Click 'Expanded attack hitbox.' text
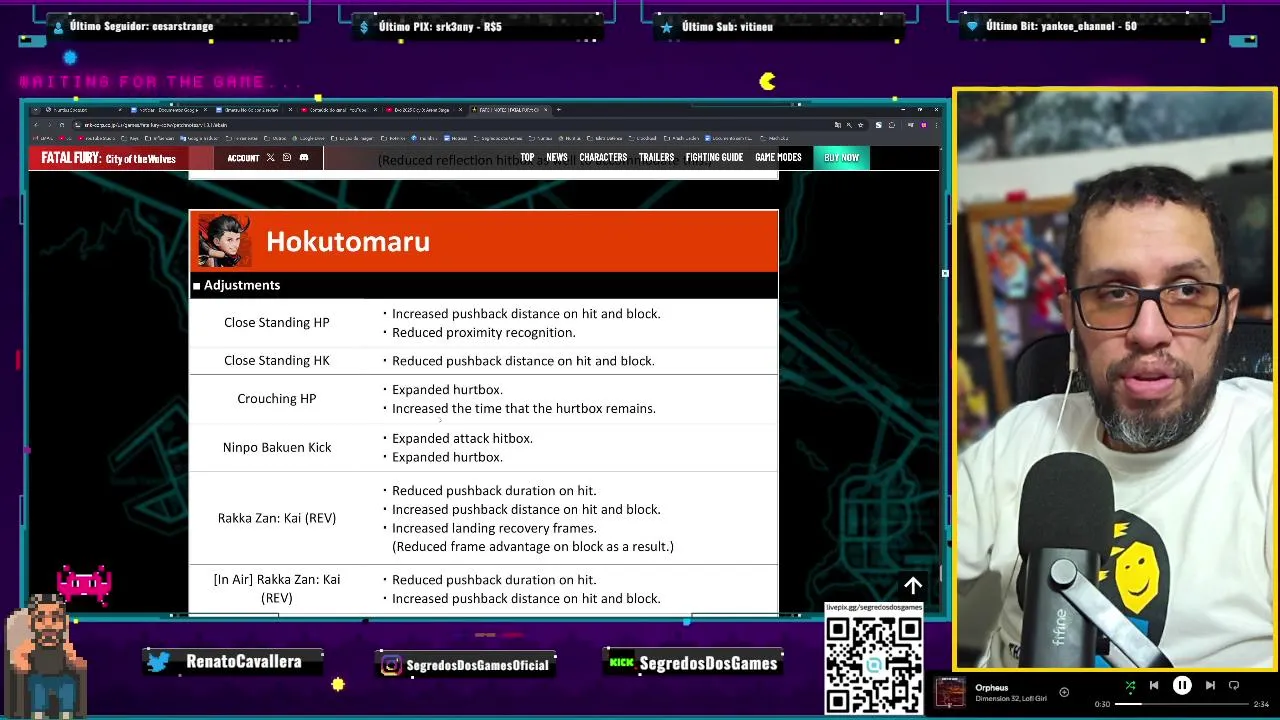 [x=462, y=438]
